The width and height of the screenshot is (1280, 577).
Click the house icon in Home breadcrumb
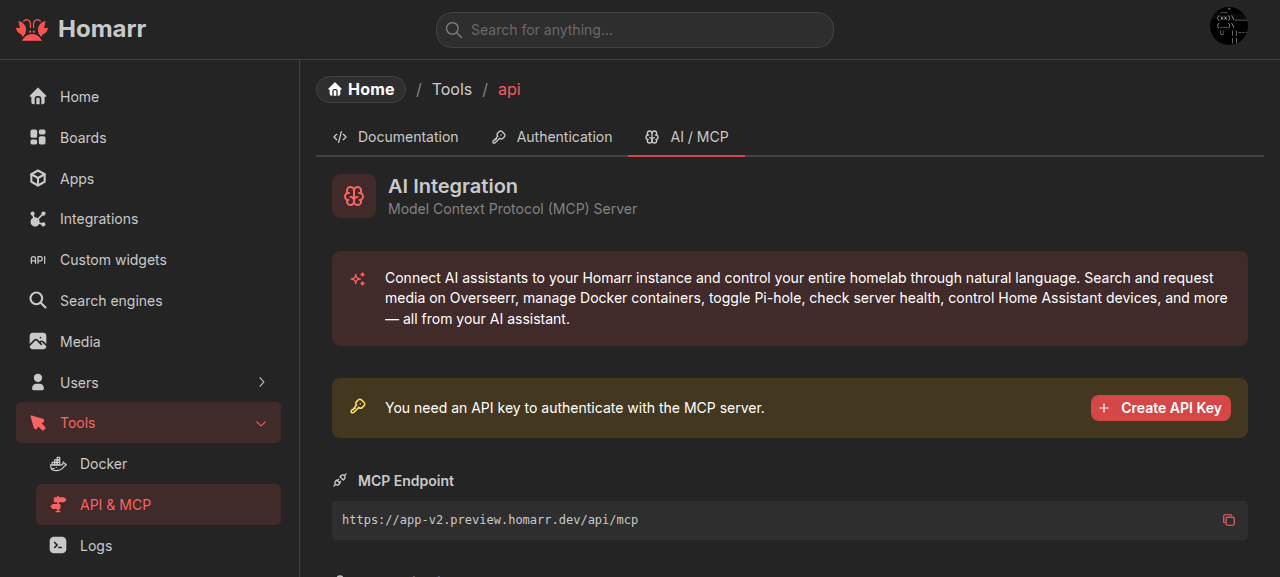click(335, 90)
